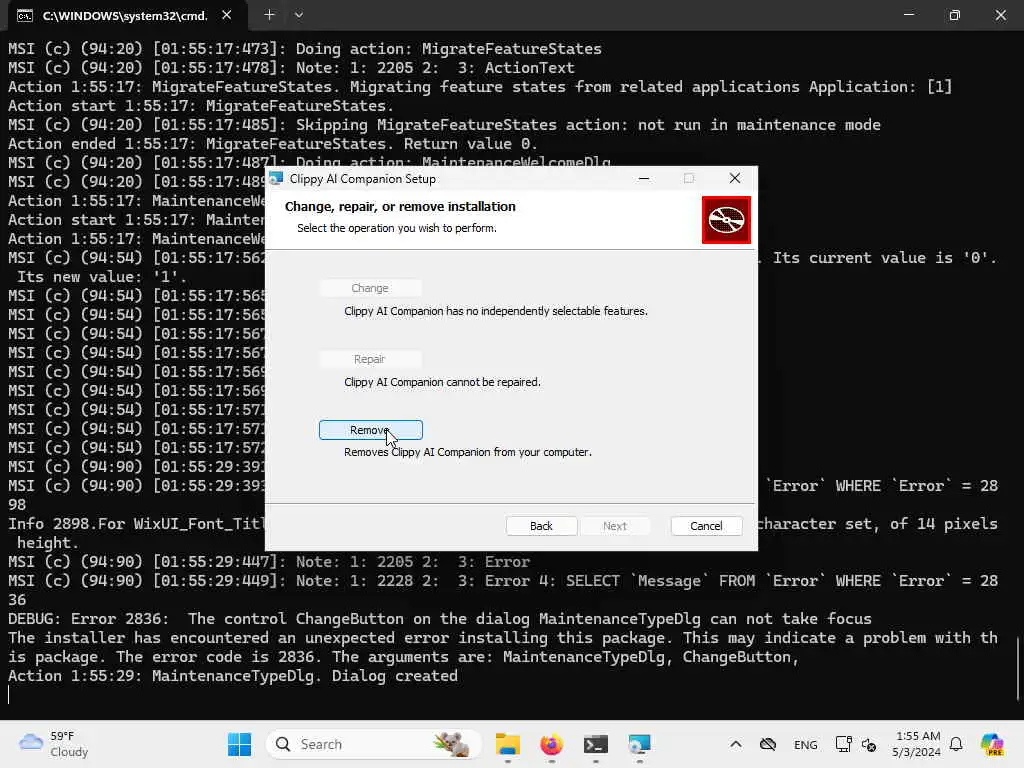Open the clock showing 1:55 AM
Image resolution: width=1024 pixels, height=768 pixels.
(x=917, y=744)
